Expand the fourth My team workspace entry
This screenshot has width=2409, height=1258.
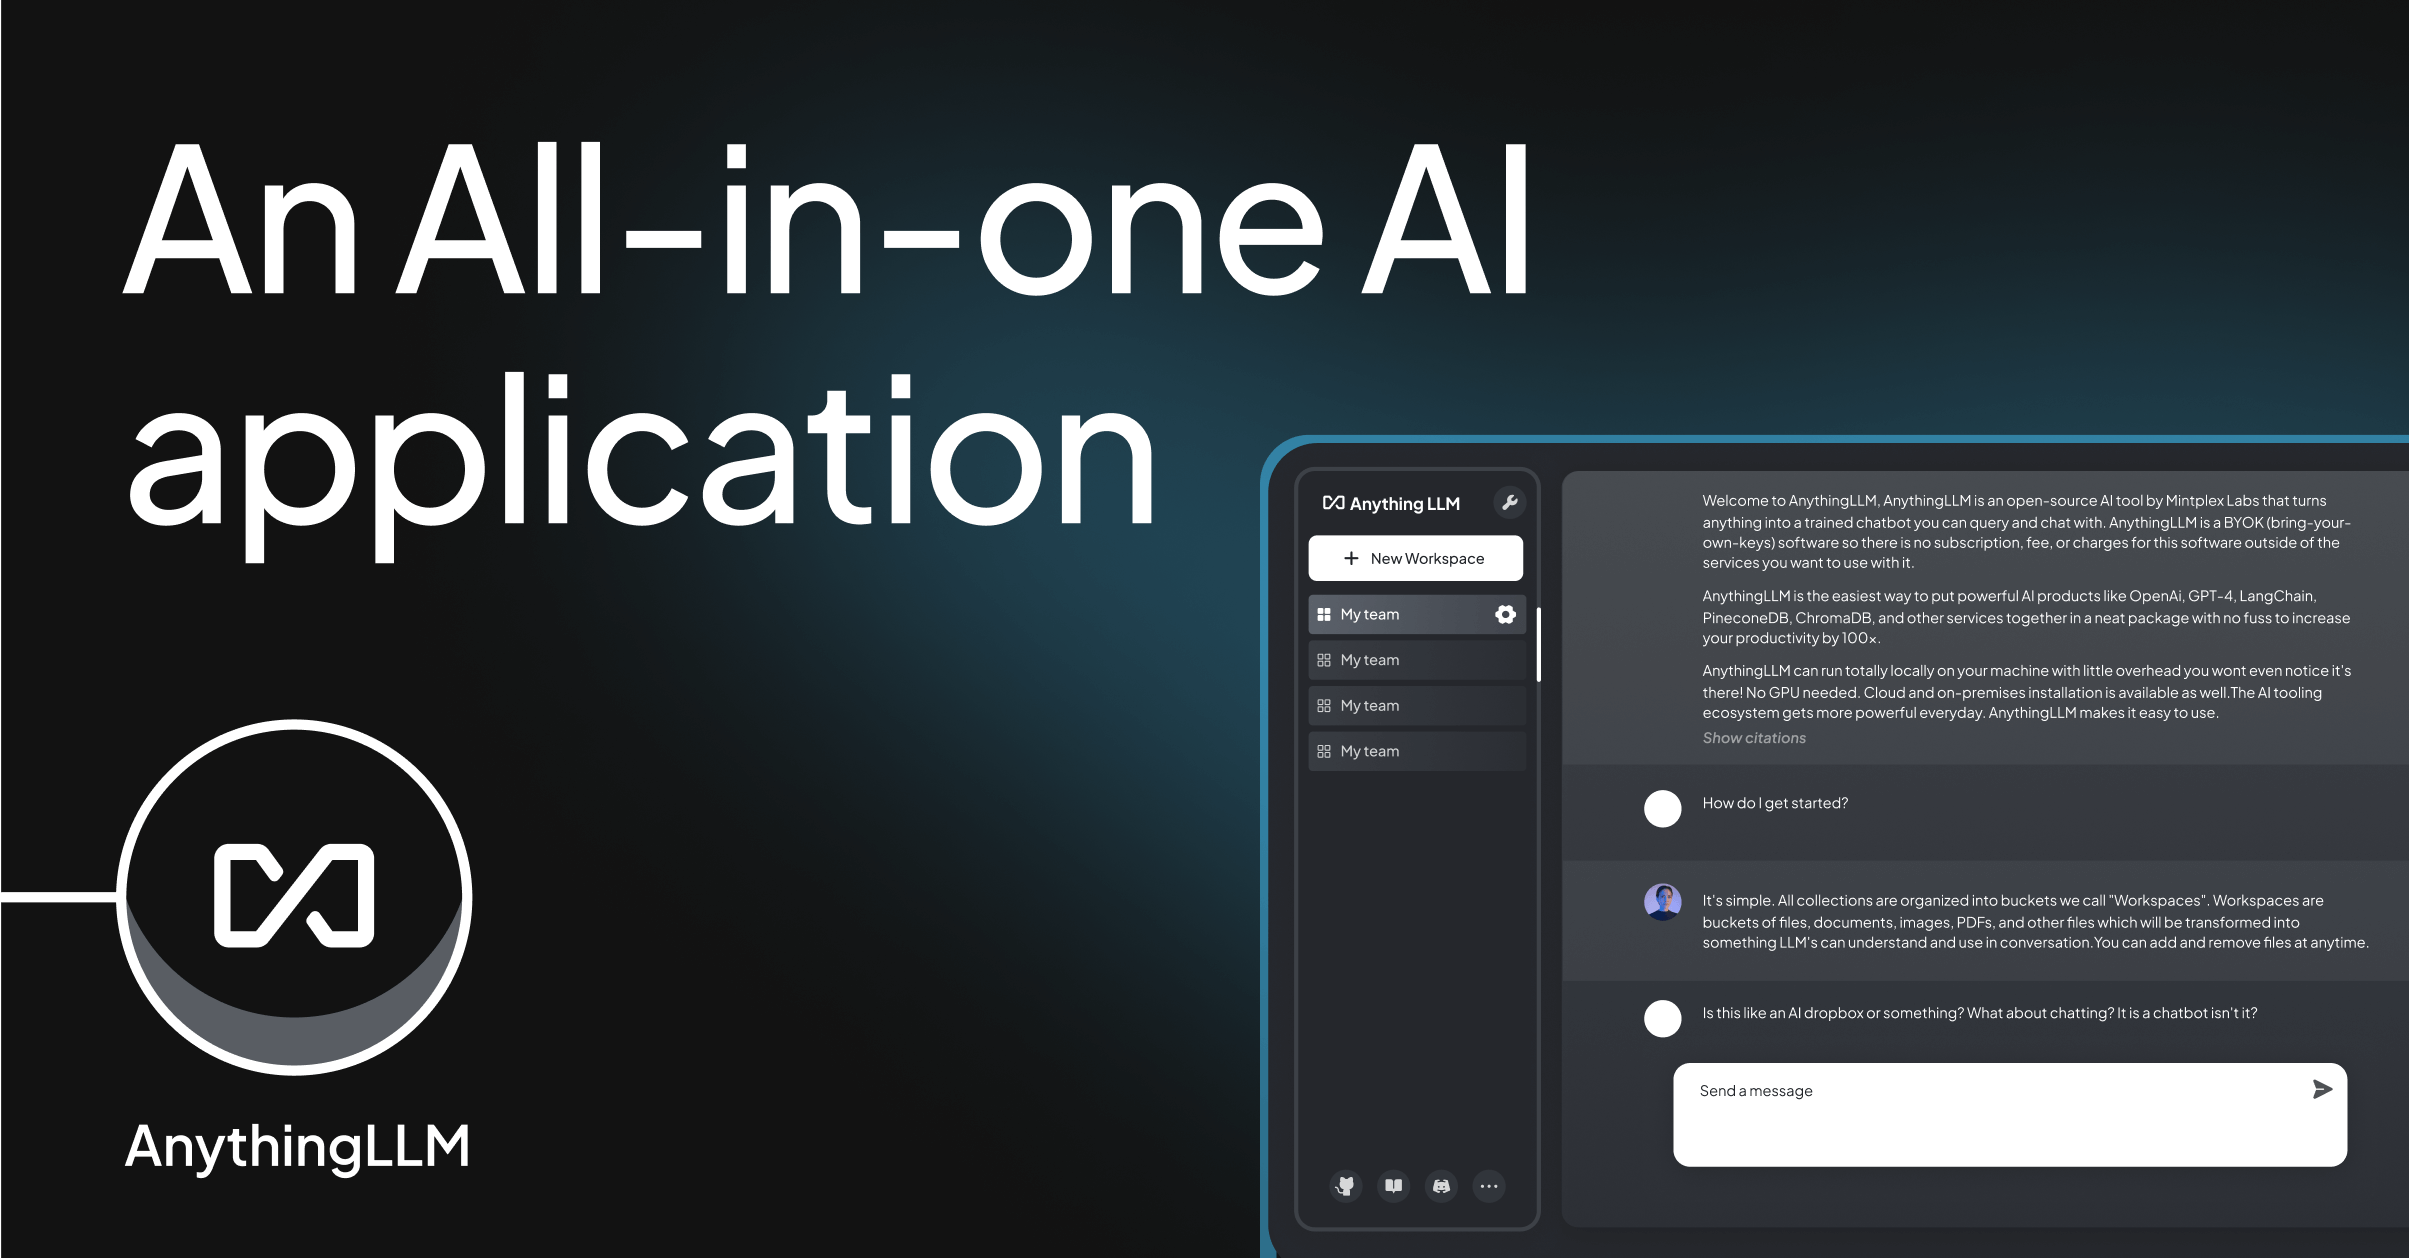1410,752
